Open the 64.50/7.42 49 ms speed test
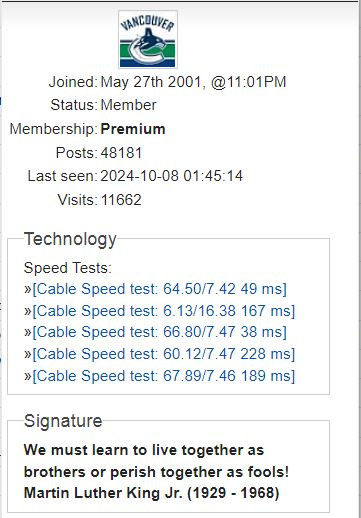 pyautogui.click(x=159, y=289)
